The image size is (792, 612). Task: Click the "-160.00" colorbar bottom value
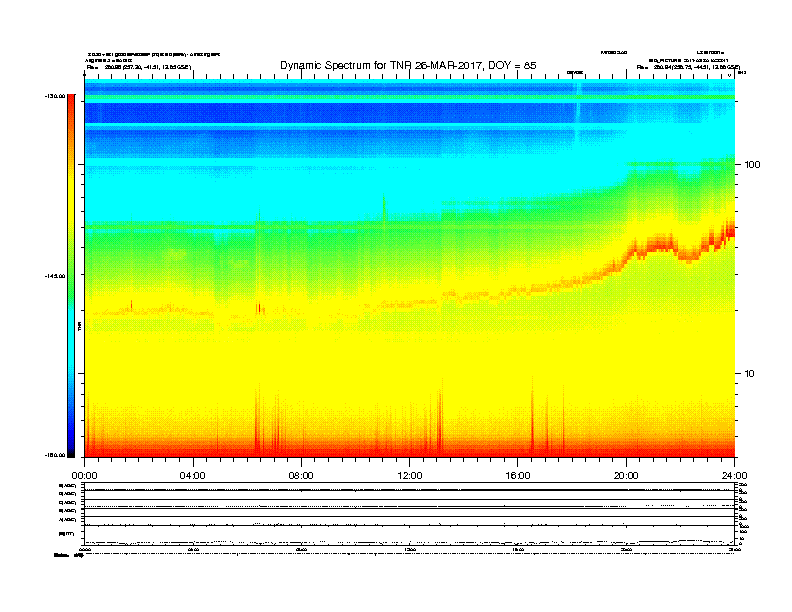[55, 455]
